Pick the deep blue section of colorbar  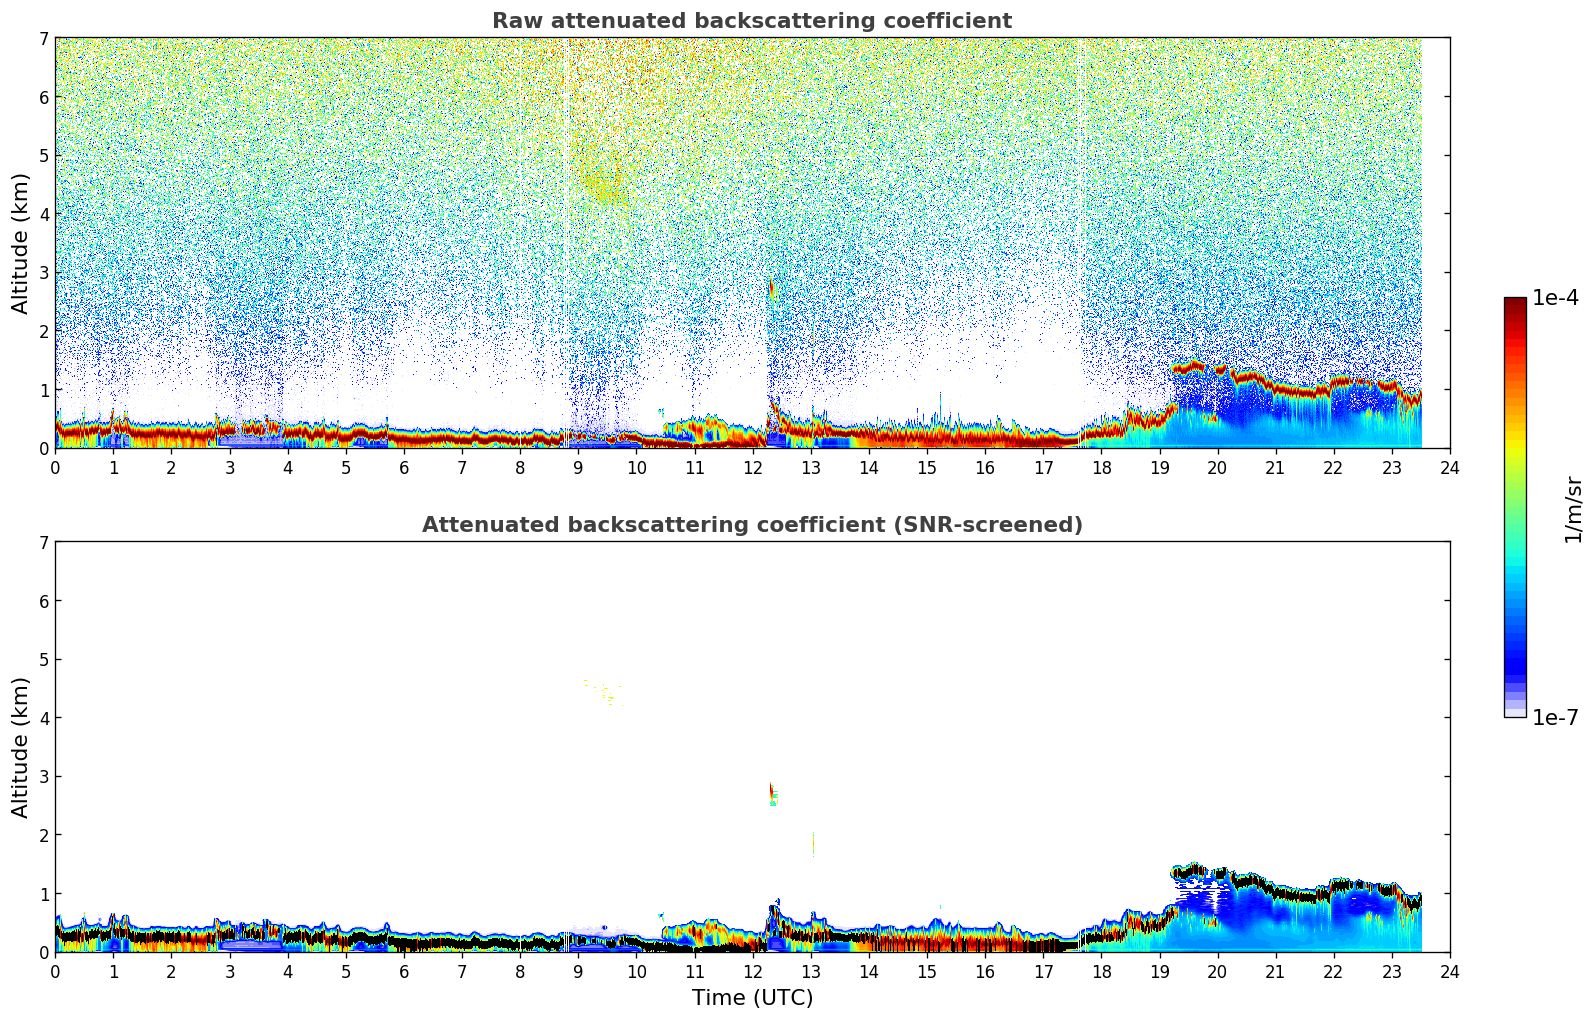[1514, 660]
